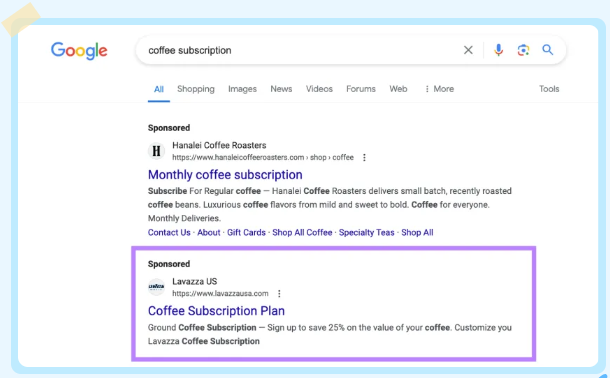Switch to the Shopping tab

pyautogui.click(x=196, y=89)
